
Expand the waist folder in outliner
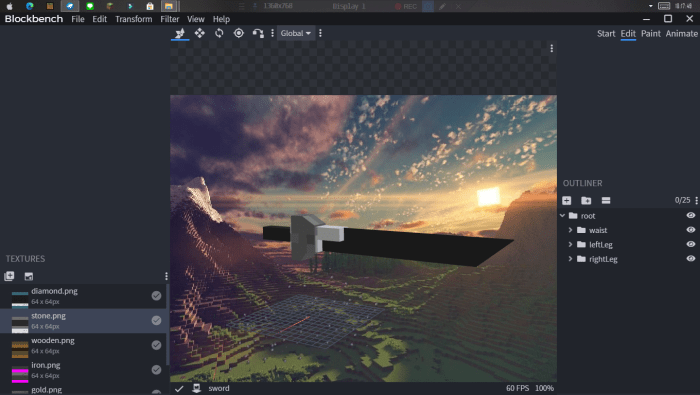pos(570,230)
